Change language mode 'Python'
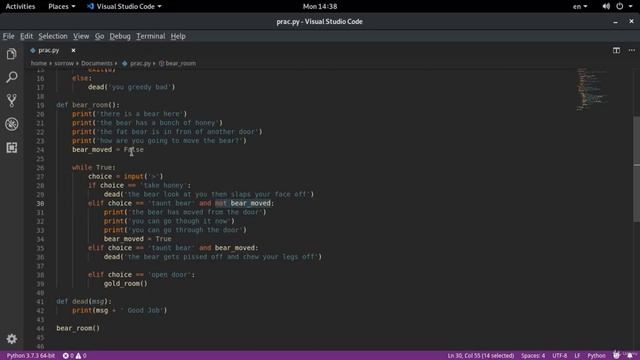The image size is (640, 360). click(596, 356)
